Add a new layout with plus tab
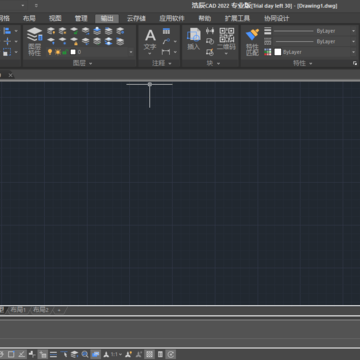360x360 pixels. (59, 310)
